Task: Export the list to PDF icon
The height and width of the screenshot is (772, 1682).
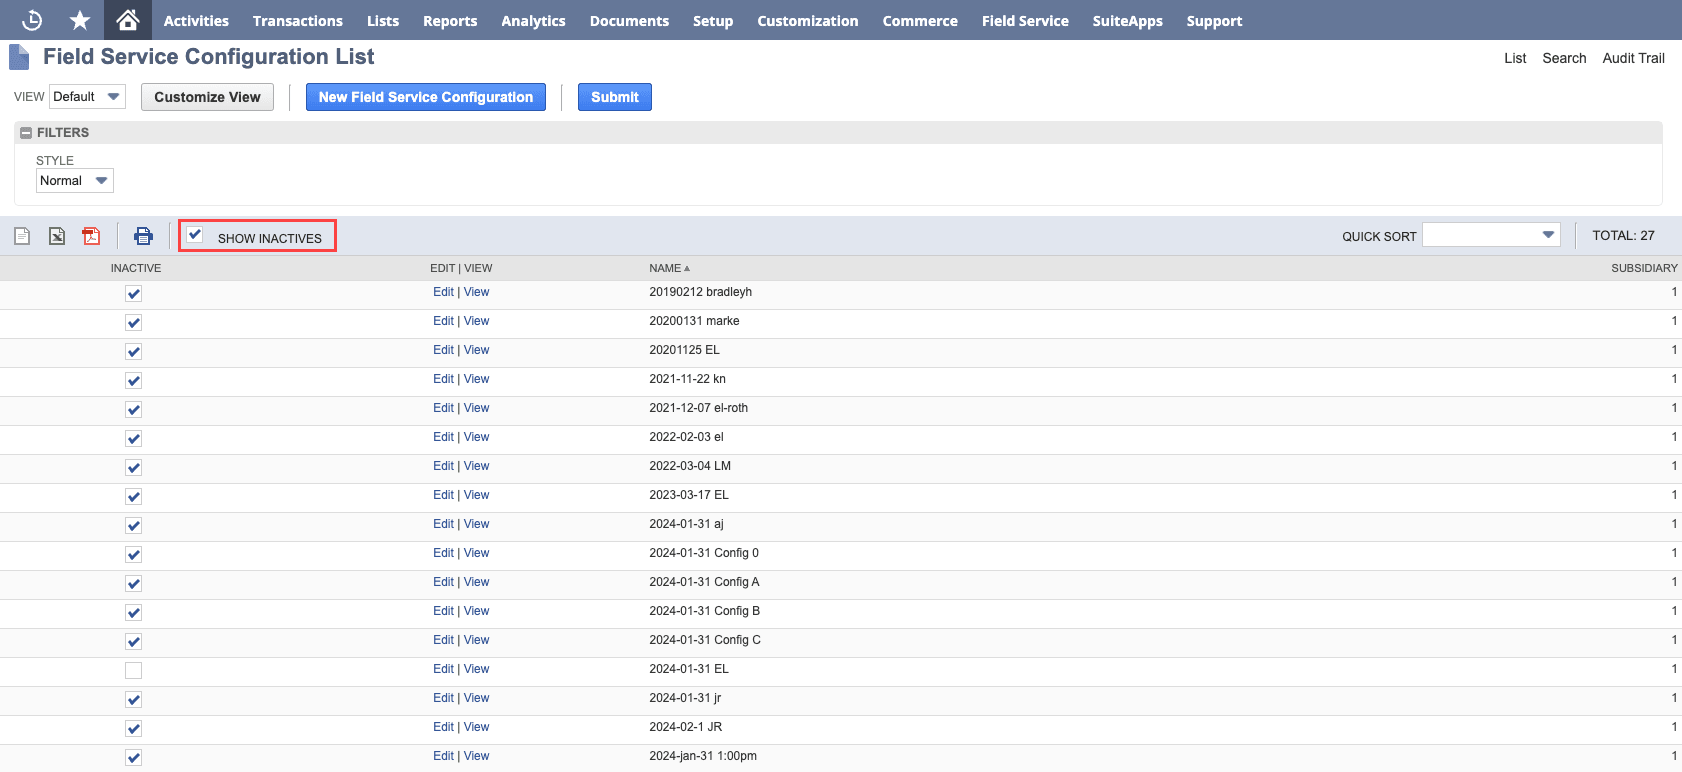Action: pyautogui.click(x=91, y=236)
